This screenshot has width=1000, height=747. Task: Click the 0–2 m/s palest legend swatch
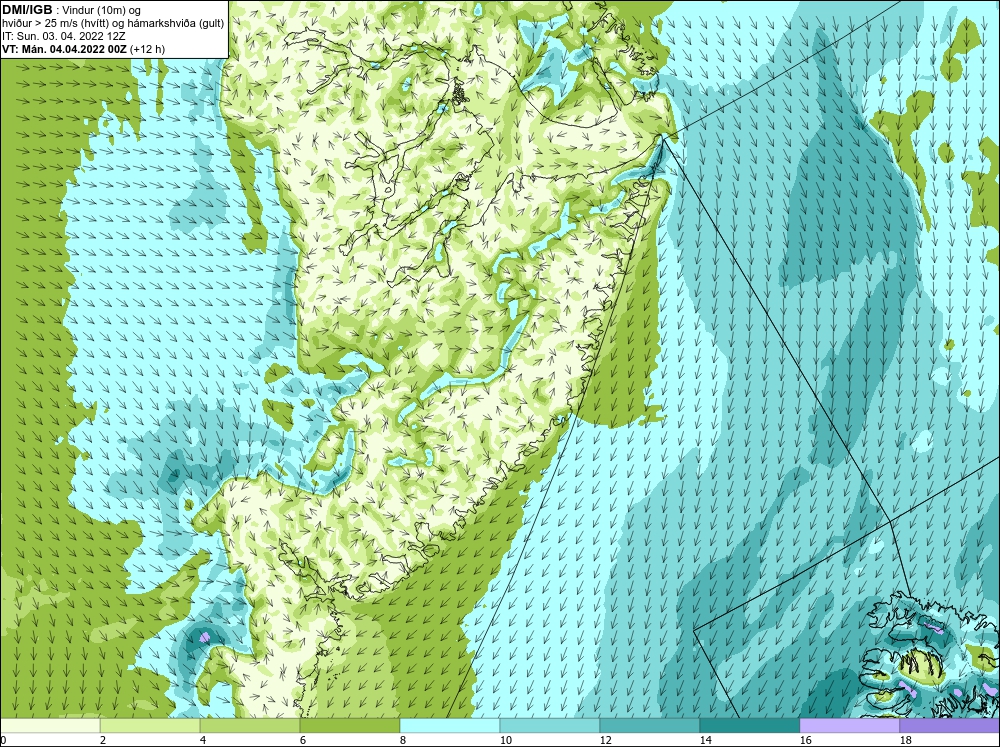click(x=50, y=726)
